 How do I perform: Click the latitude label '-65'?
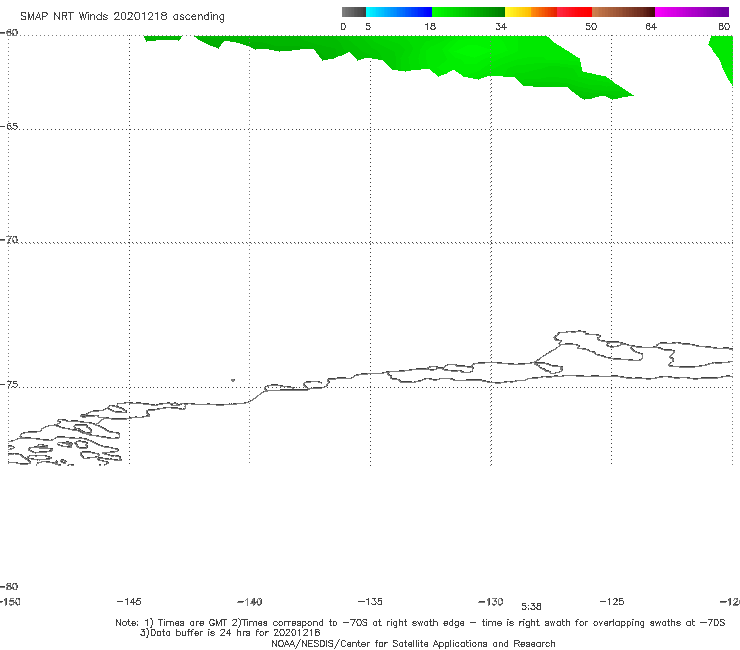pos(9,127)
